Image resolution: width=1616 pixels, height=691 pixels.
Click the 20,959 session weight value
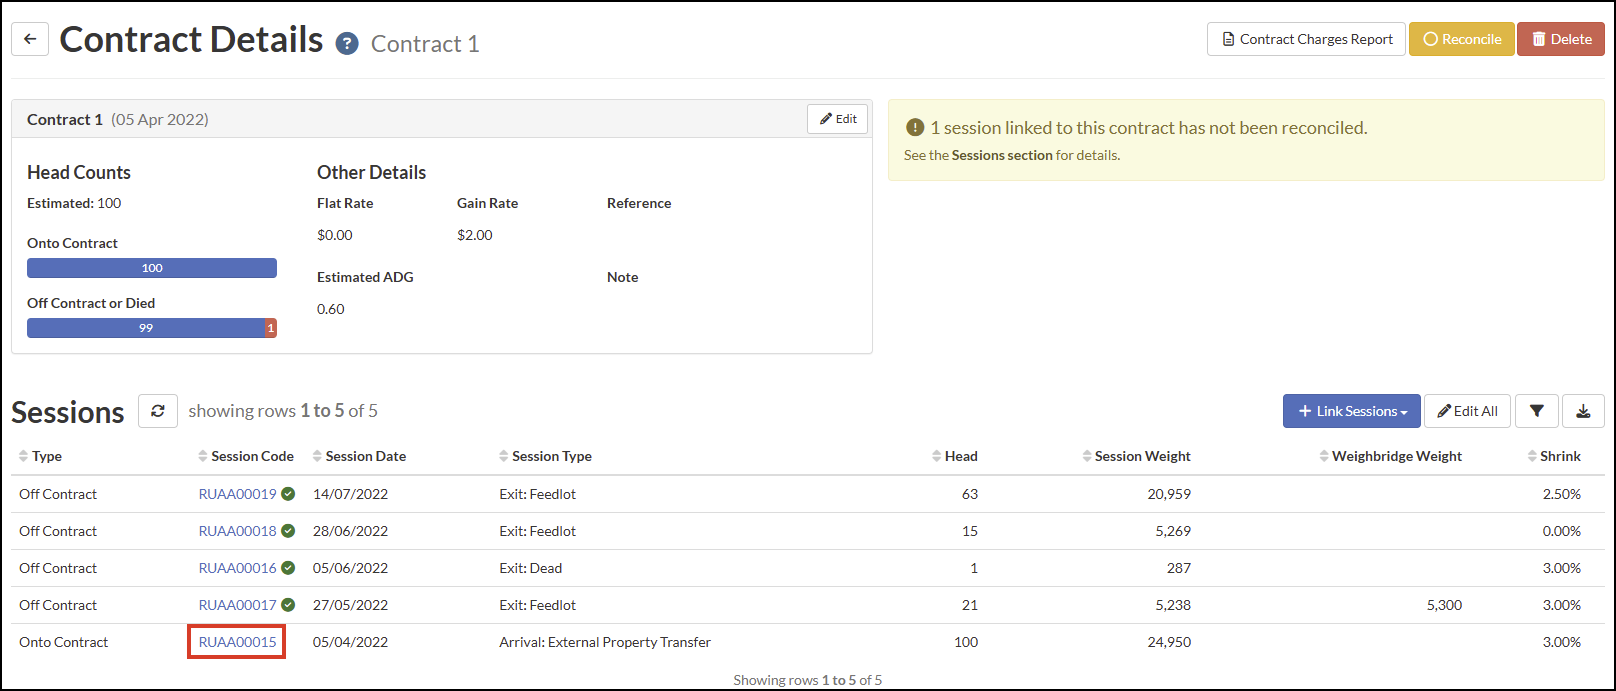pos(1169,494)
